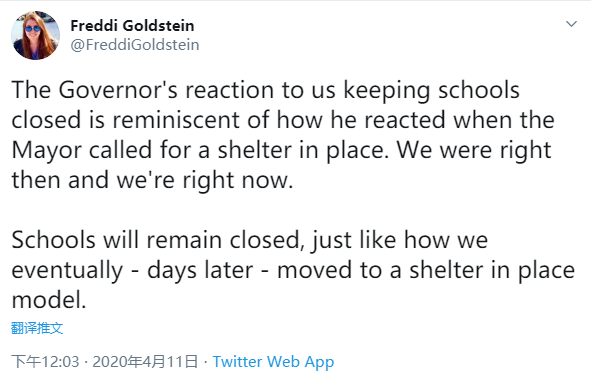The image size is (591, 381).
Task: Open the Twitter Web App source link
Action: click(273, 362)
